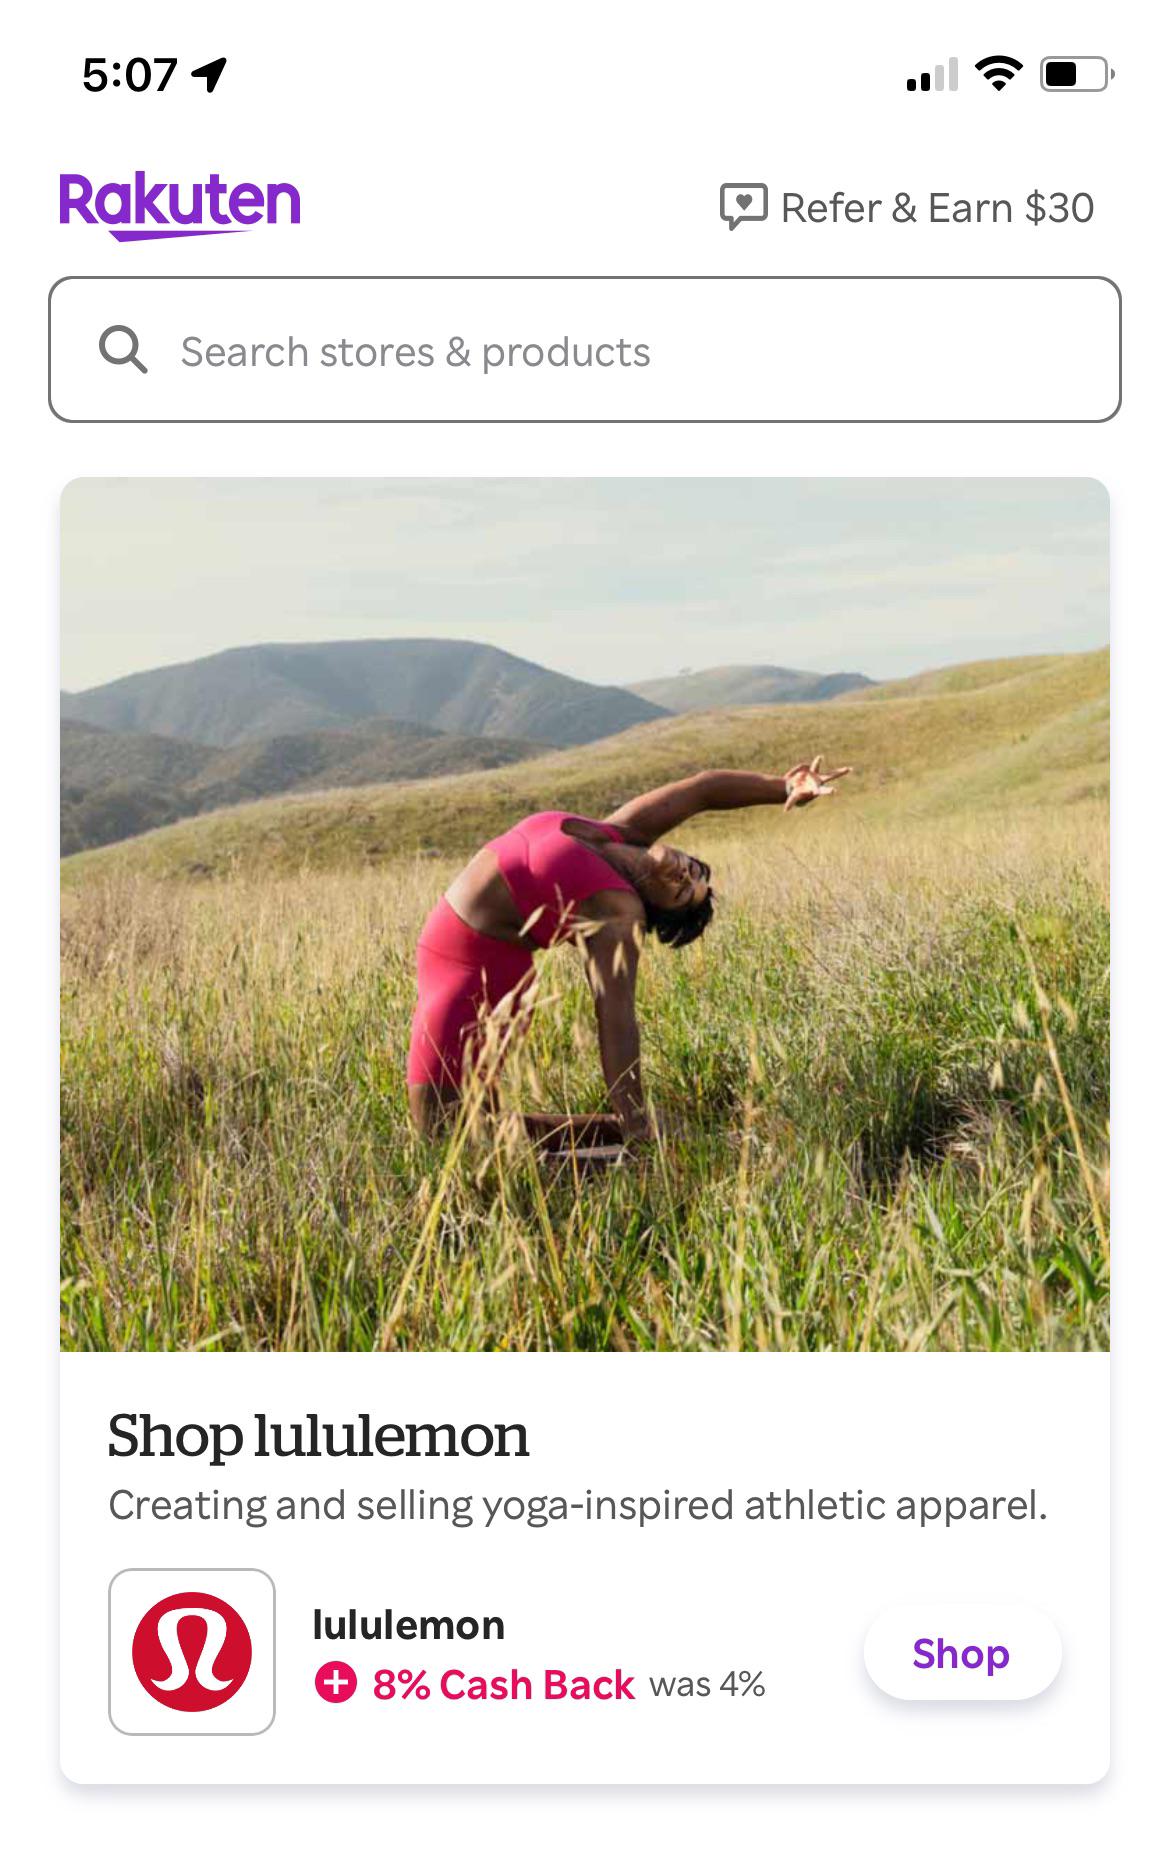Tap the 'was 4%' previous rate text
This screenshot has width=1170, height=1861.
pyautogui.click(x=707, y=1685)
